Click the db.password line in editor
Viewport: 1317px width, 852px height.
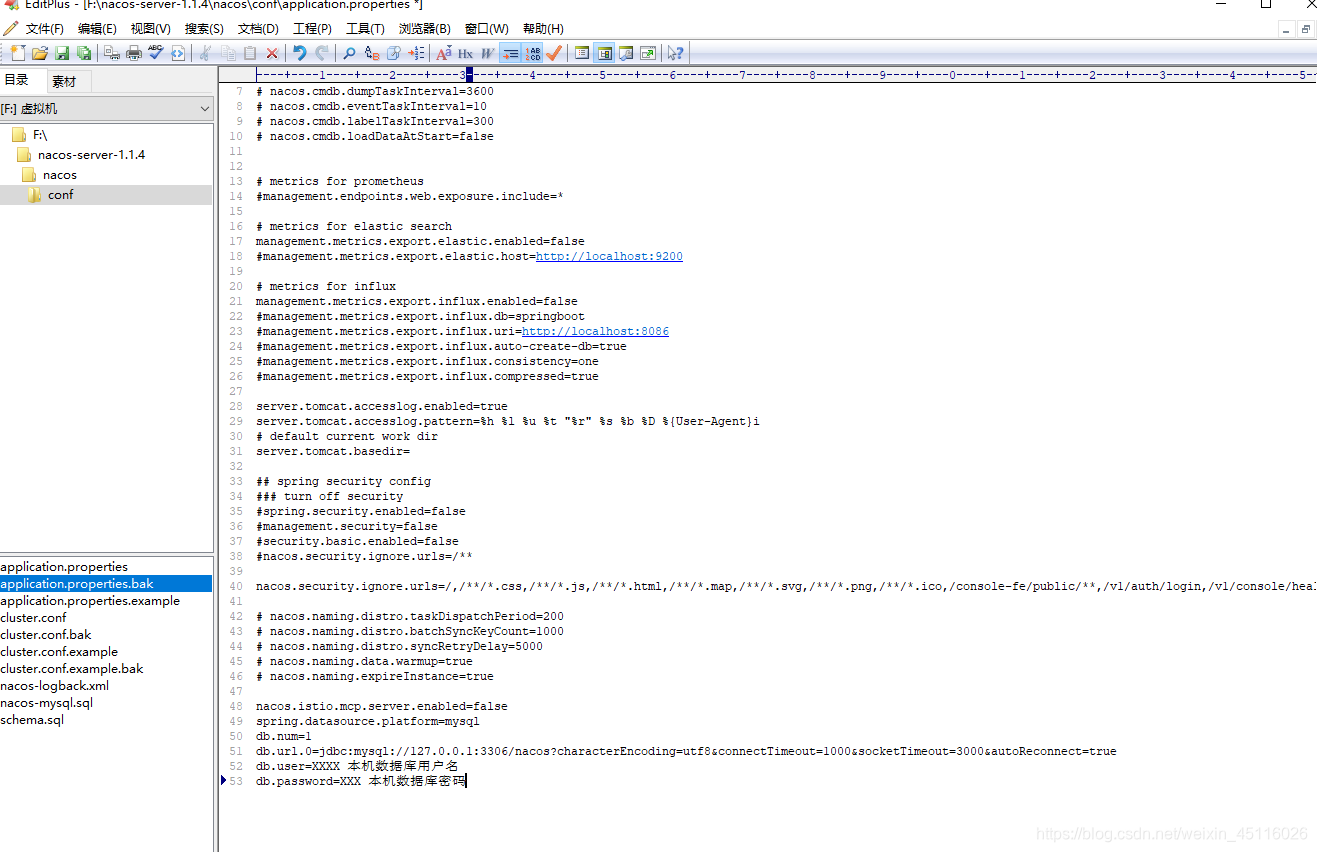click(x=361, y=781)
